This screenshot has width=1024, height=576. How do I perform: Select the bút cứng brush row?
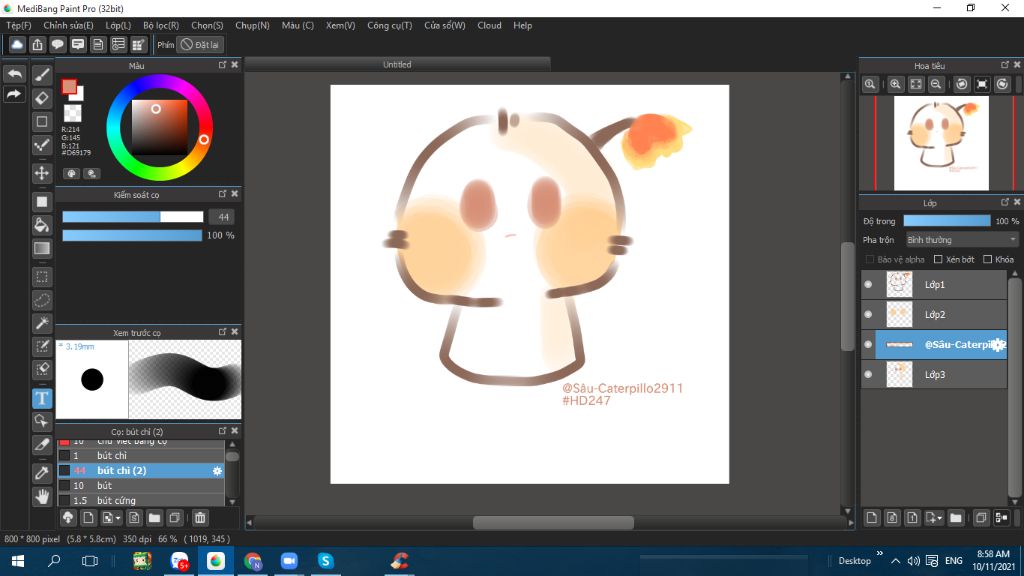pos(141,501)
